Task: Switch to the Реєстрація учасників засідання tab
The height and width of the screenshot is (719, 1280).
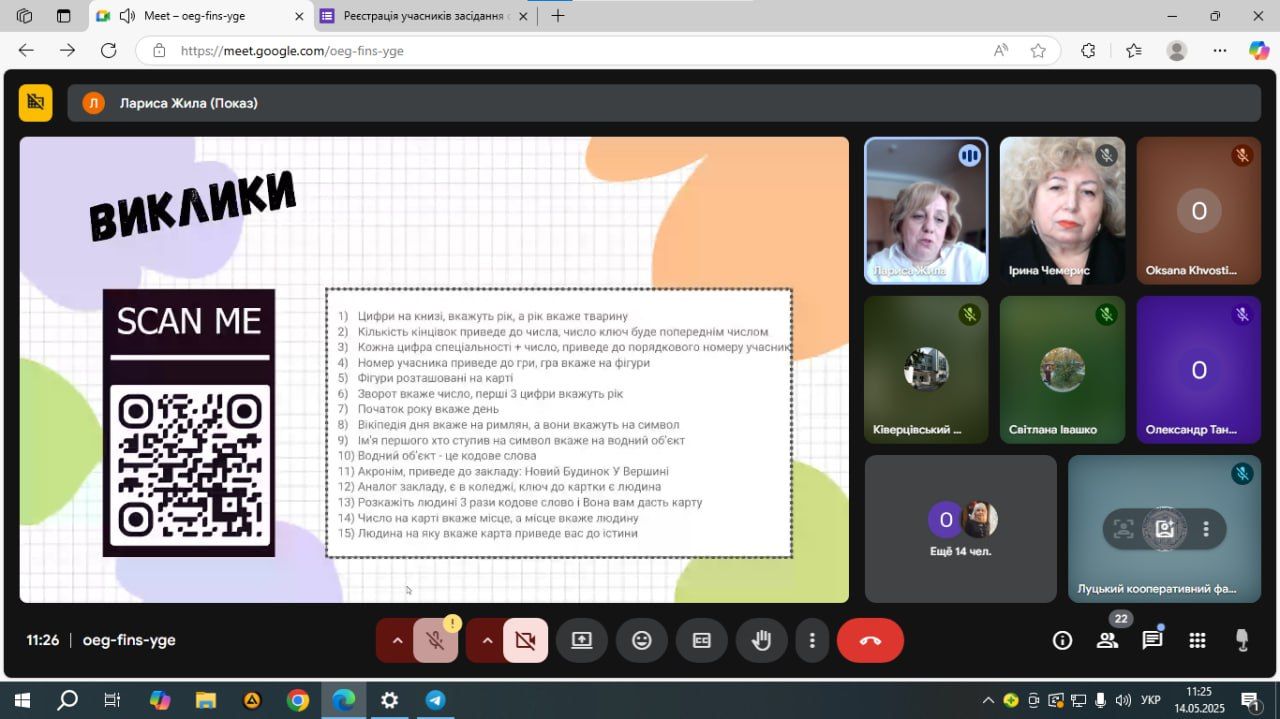Action: [x=426, y=16]
